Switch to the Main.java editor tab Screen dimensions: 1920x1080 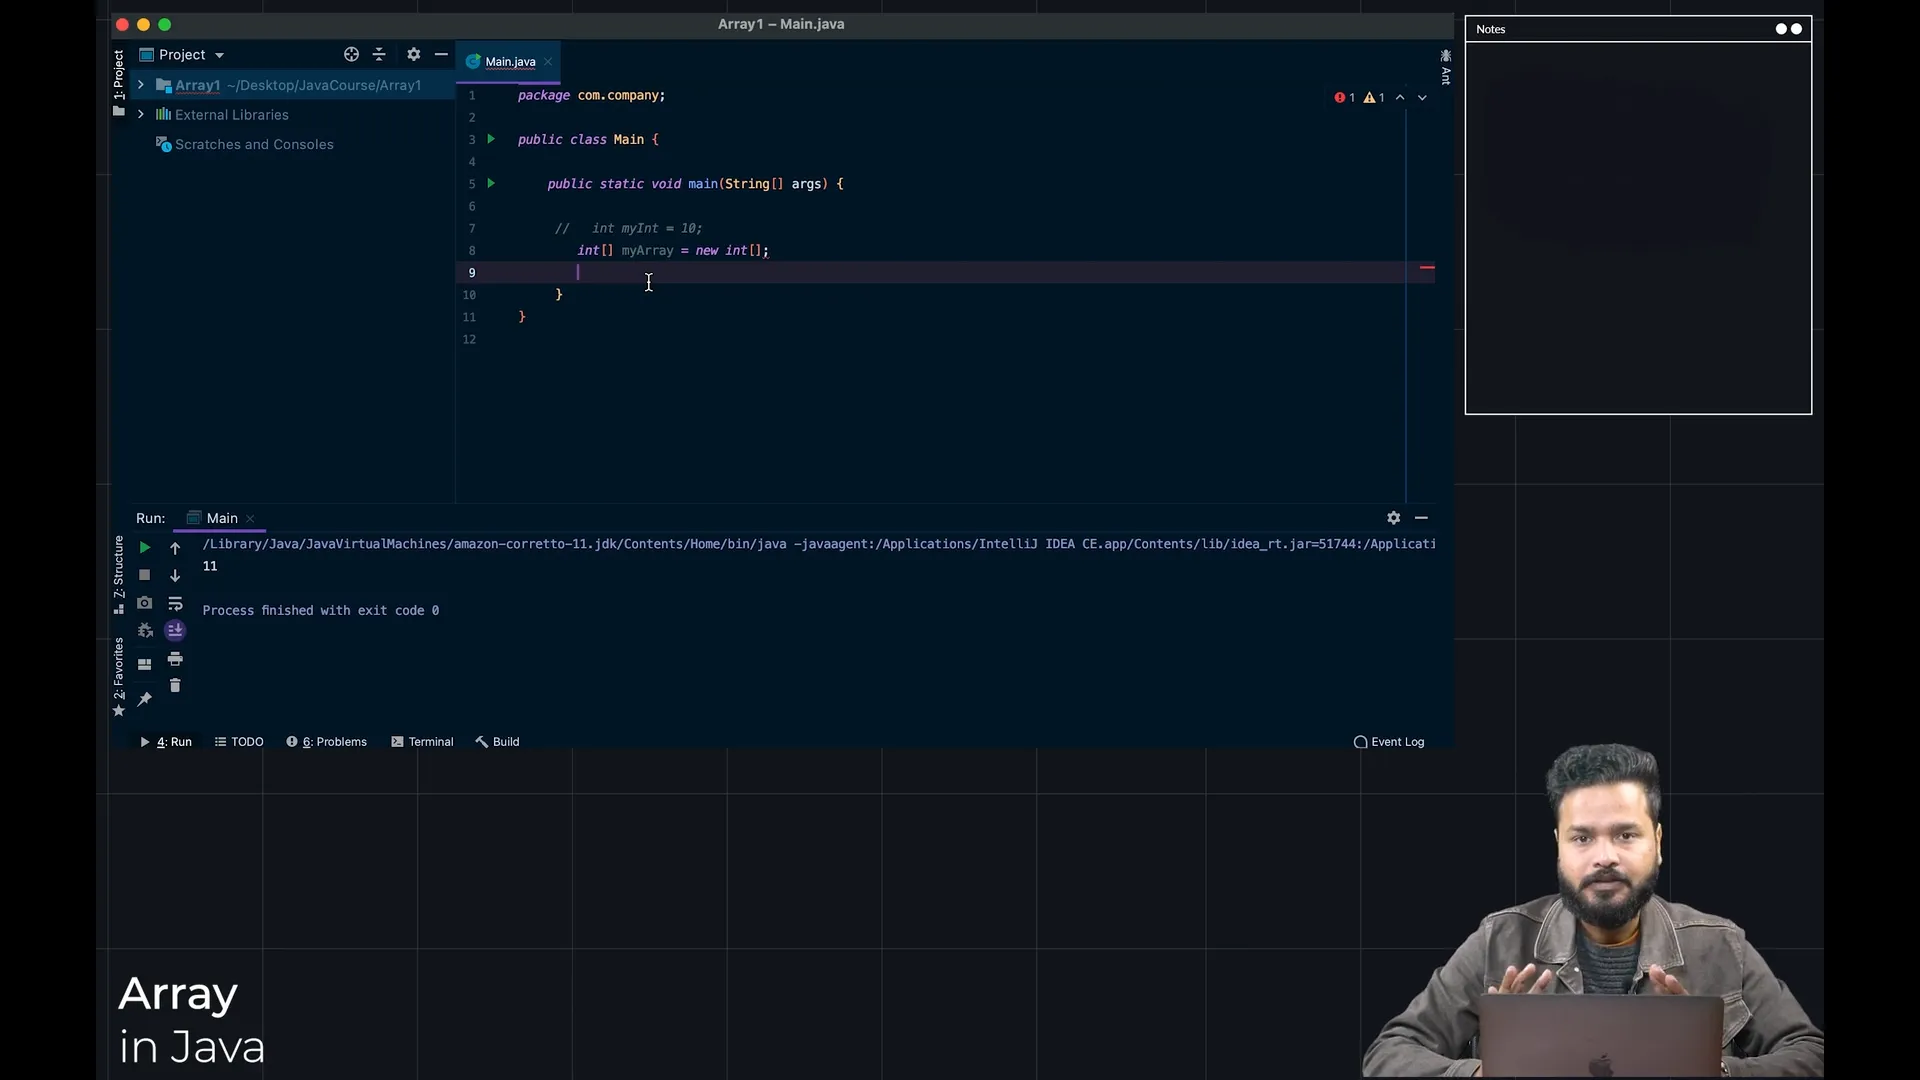(510, 62)
